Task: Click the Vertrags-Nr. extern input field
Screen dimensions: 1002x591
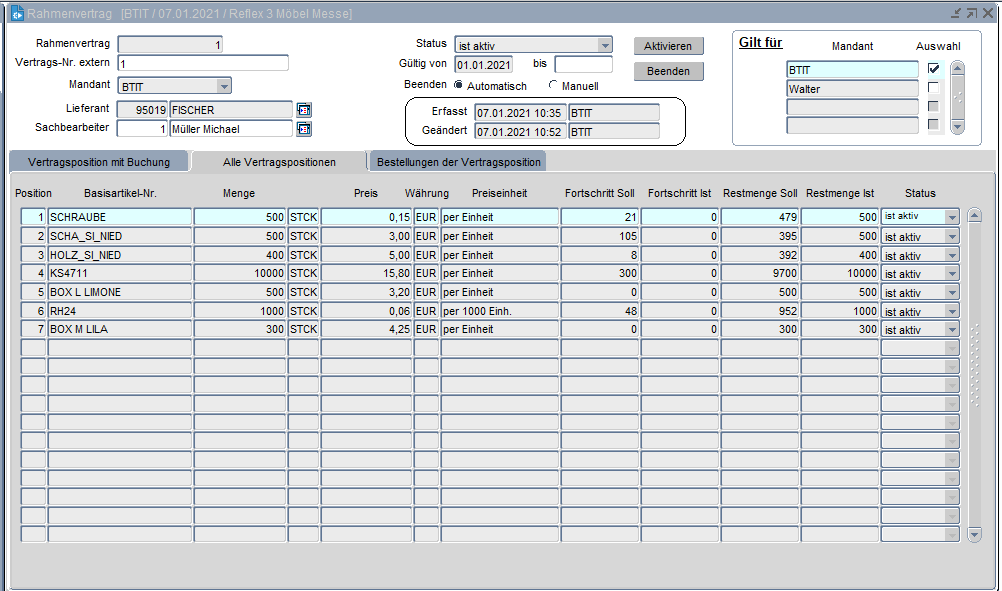Action: [203, 63]
